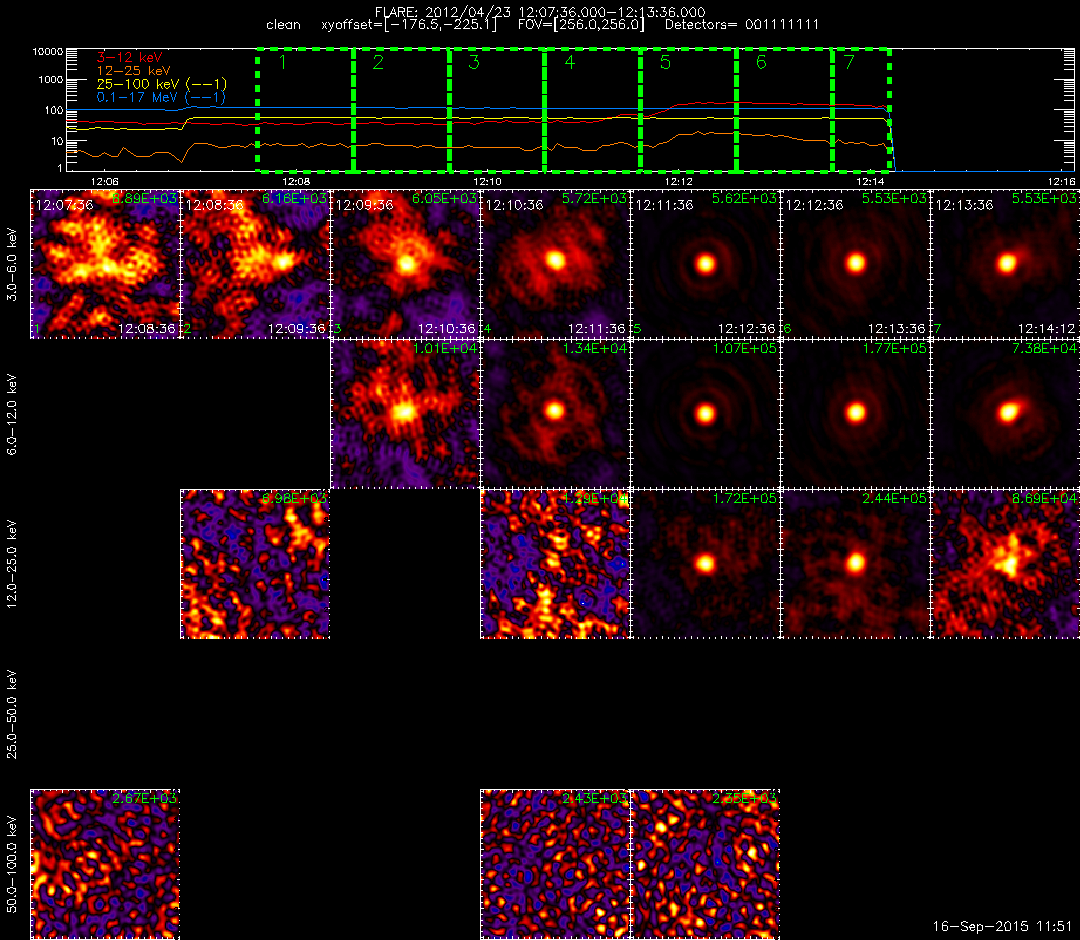Click the '10000' count-rate axis label

tap(48, 52)
